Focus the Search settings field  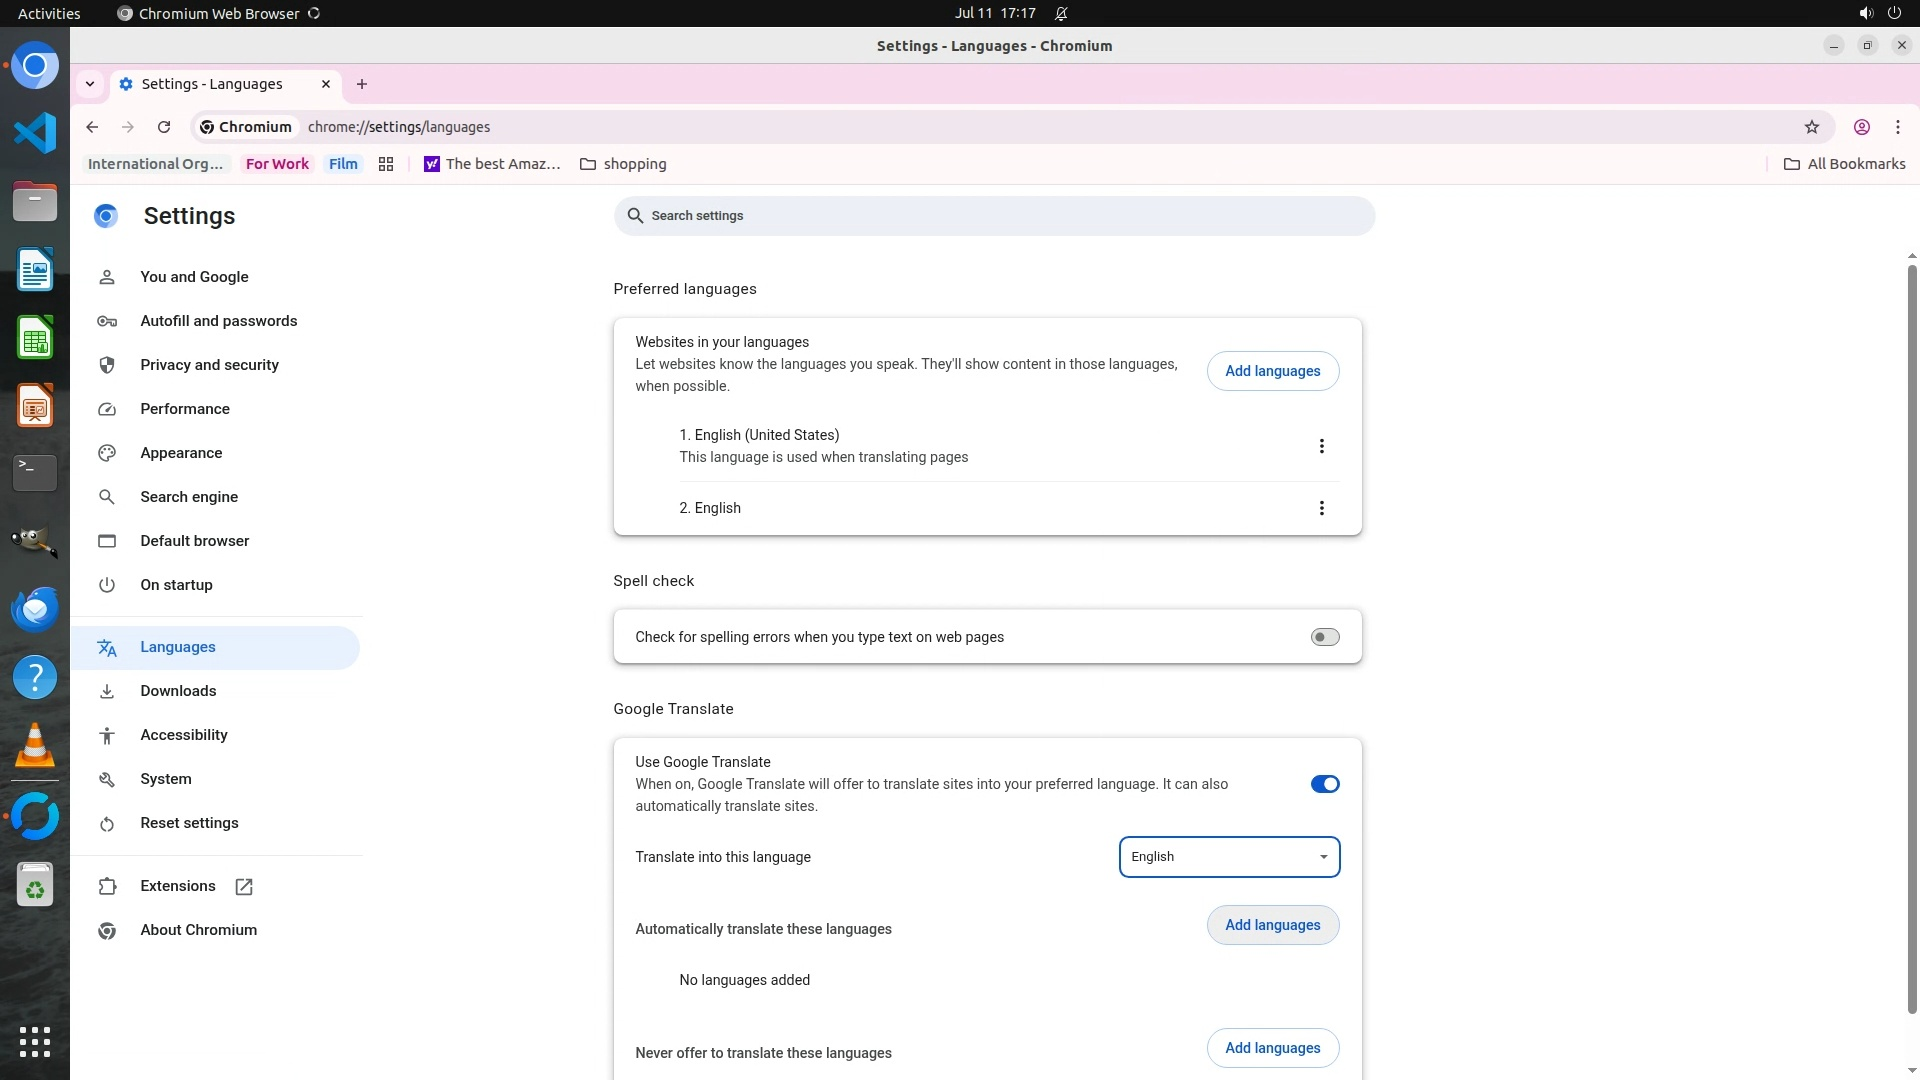(x=994, y=216)
